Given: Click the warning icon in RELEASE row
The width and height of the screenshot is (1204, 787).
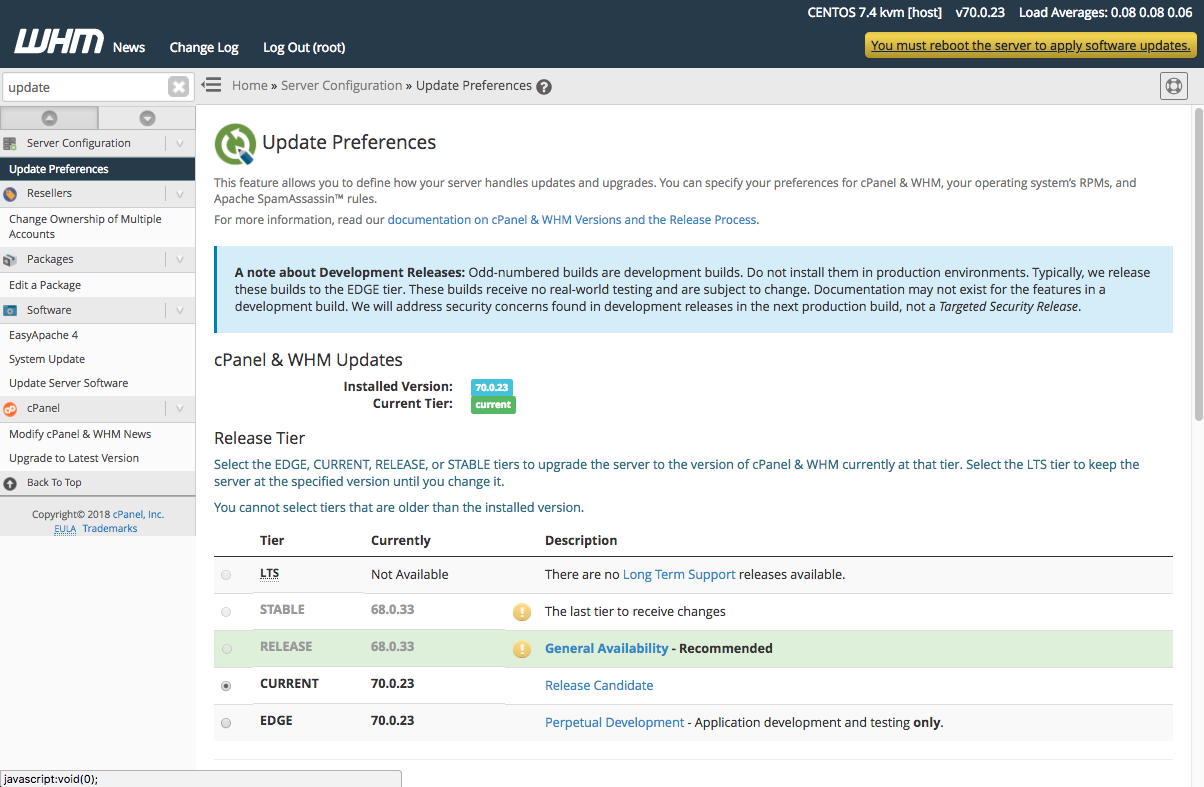Looking at the screenshot, I should (x=522, y=649).
